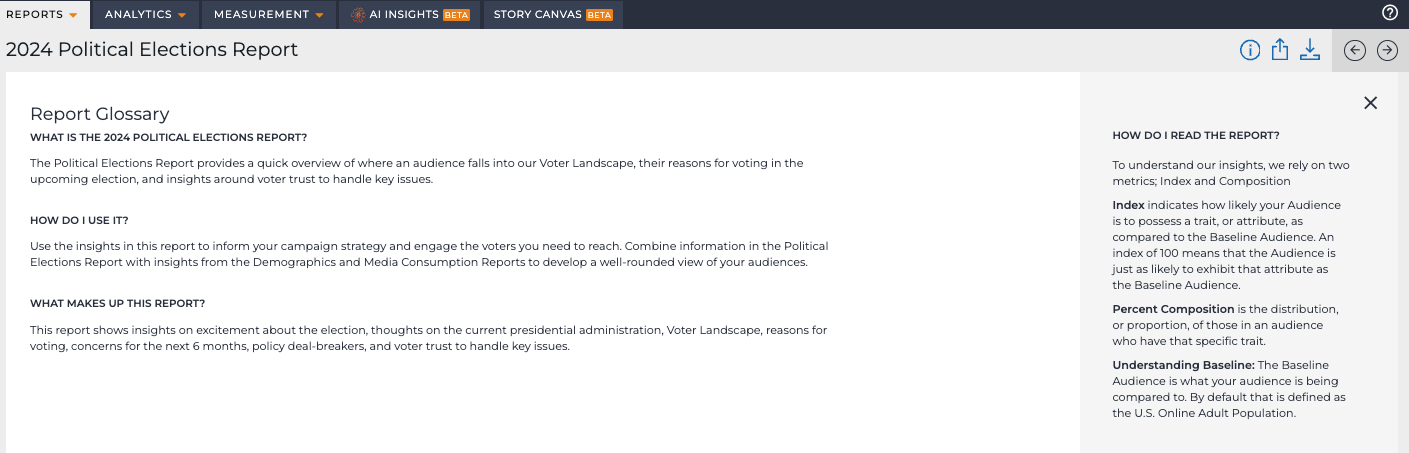The image size is (1409, 453).
Task: Expand the Reports dropdown arrow
Action: click(73, 15)
